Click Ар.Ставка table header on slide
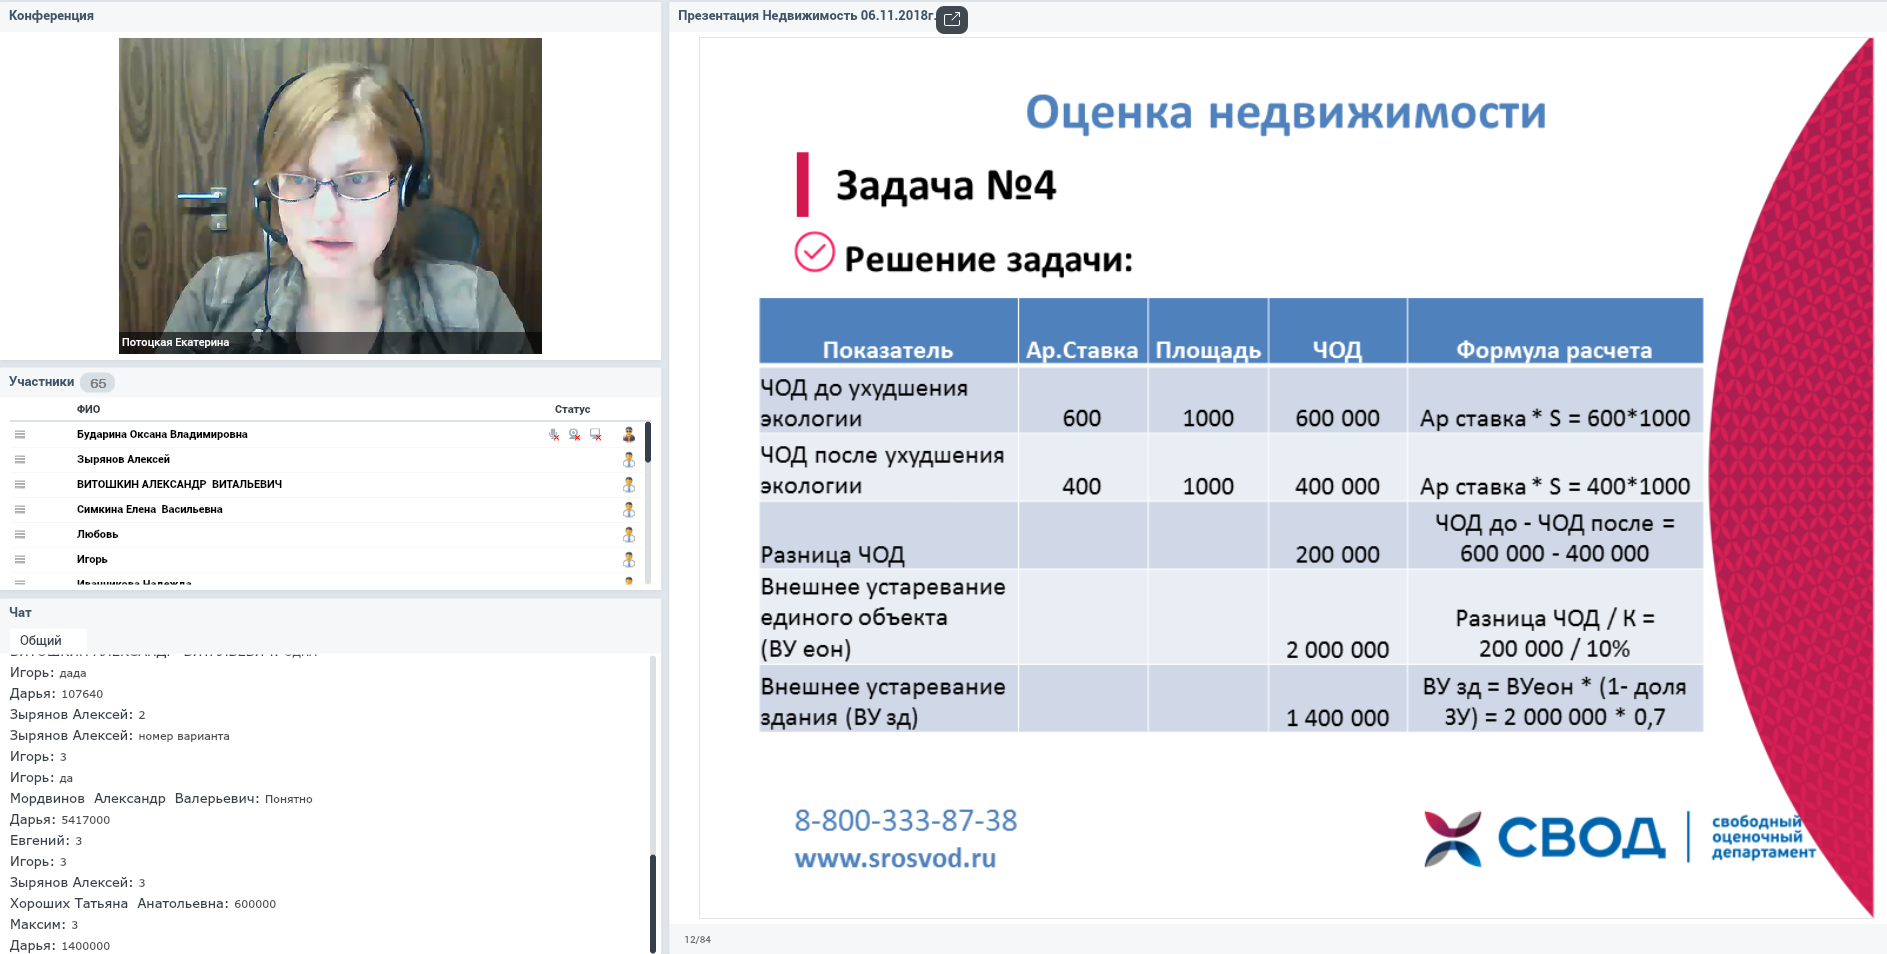Viewport: 1887px width, 954px height. (1082, 350)
